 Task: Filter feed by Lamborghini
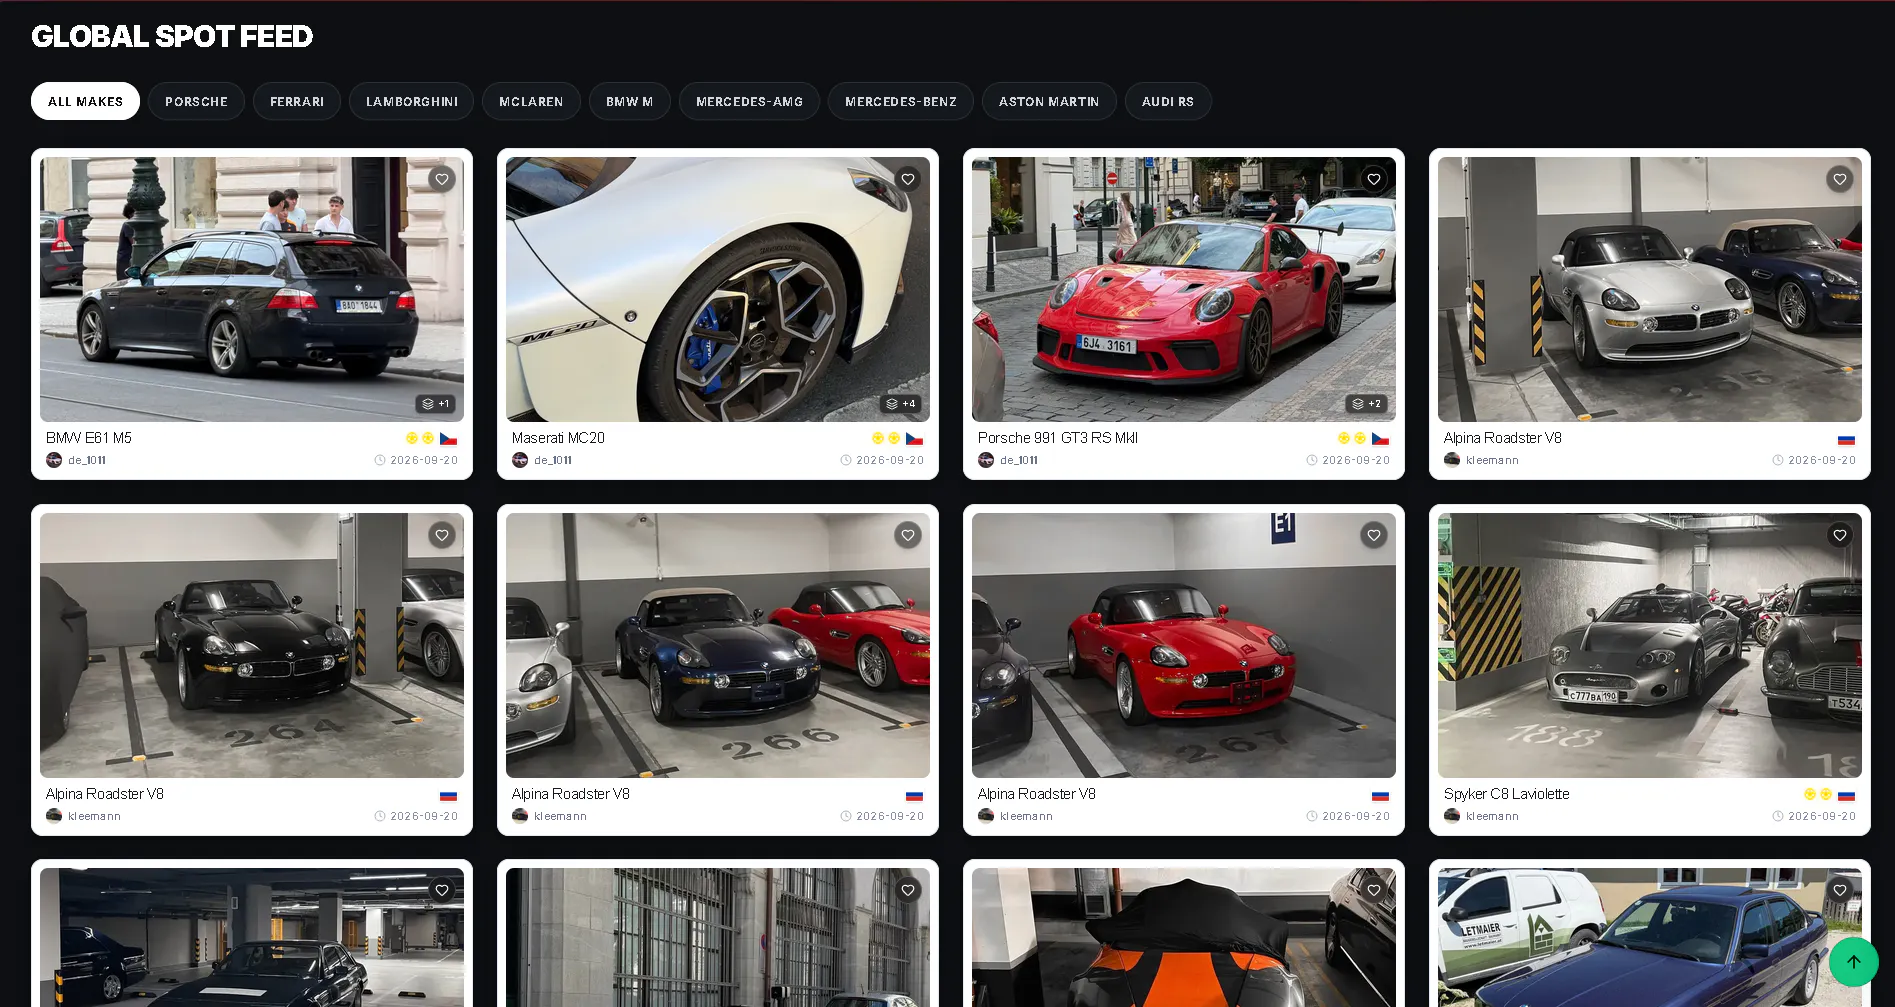coord(412,101)
